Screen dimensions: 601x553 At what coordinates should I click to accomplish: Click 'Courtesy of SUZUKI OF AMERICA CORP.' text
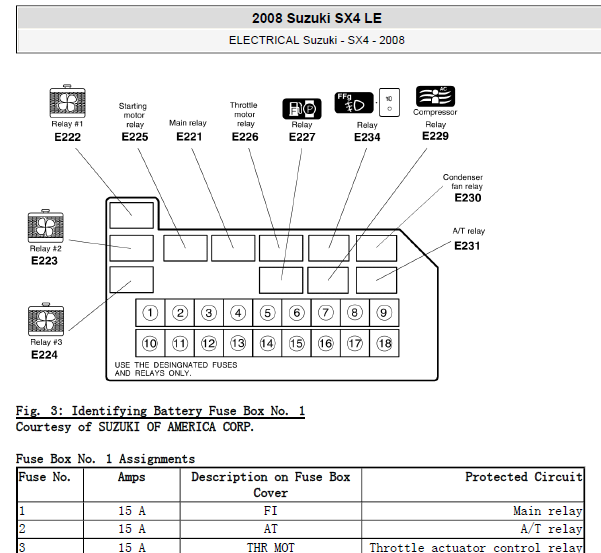point(135,427)
